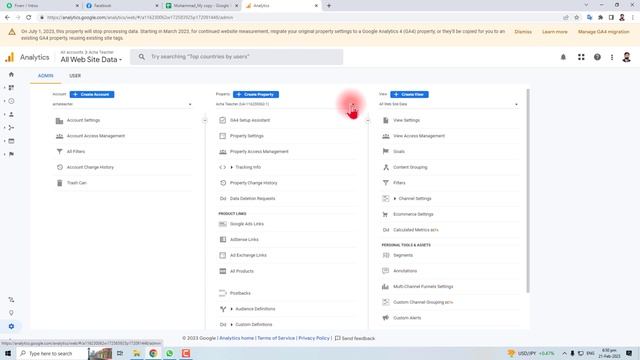Open three-dot more options menu in Analytics header
The width and height of the screenshot is (640, 360).
612,57
